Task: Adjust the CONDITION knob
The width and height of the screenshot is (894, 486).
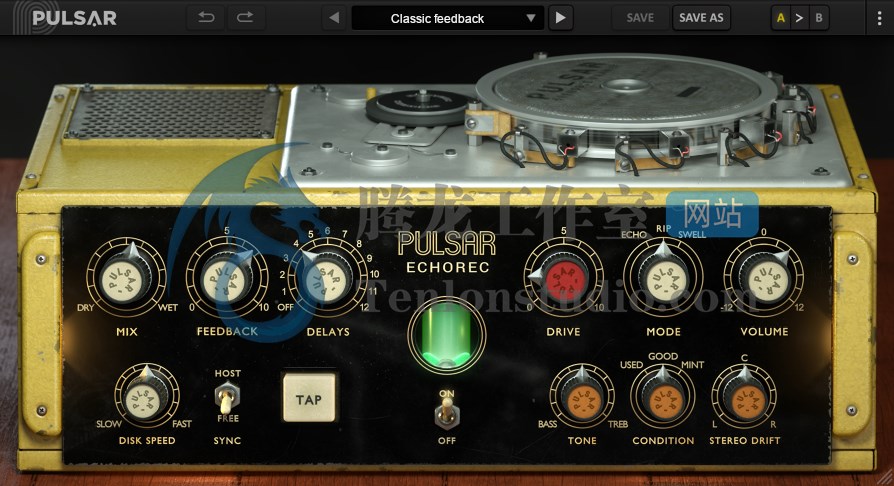Action: 663,397
